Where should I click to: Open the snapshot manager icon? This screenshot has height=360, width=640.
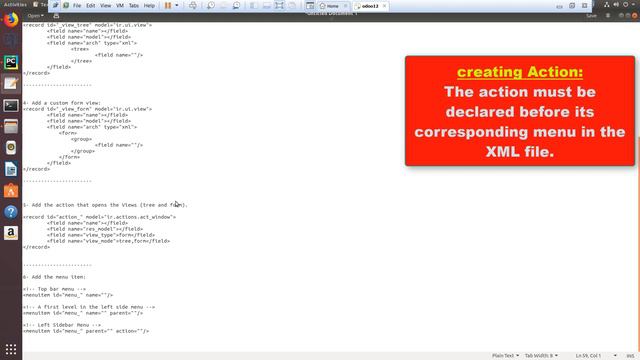tap(236, 6)
